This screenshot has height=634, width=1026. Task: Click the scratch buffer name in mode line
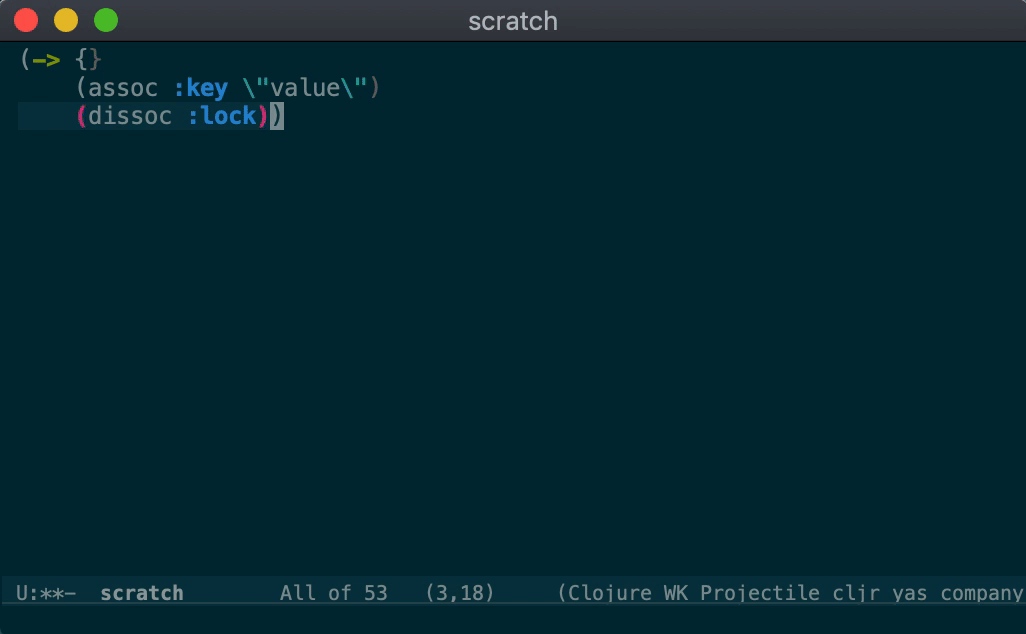(x=141, y=593)
